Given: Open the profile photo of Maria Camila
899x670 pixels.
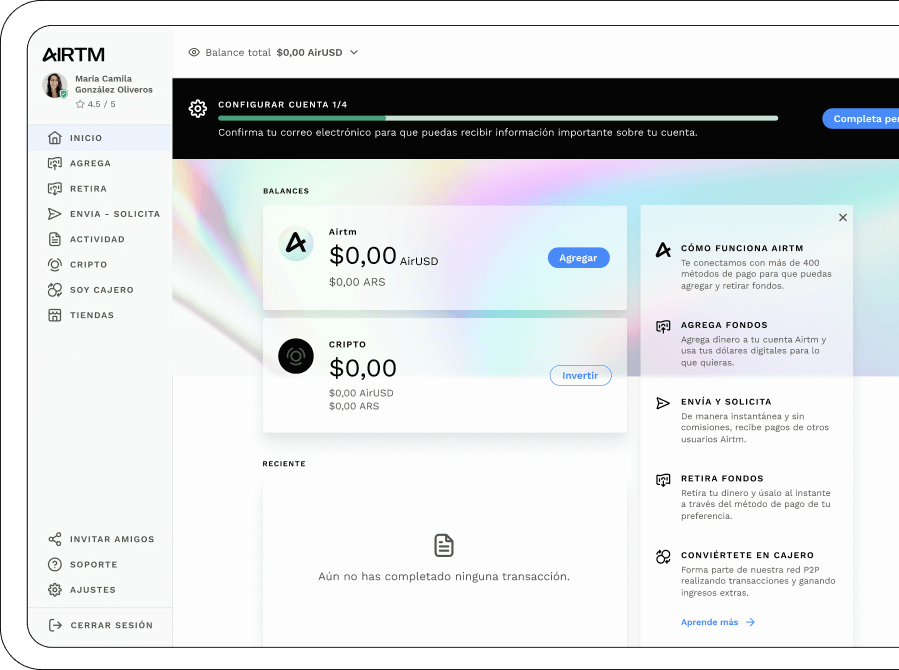Looking at the screenshot, I should [x=55, y=85].
